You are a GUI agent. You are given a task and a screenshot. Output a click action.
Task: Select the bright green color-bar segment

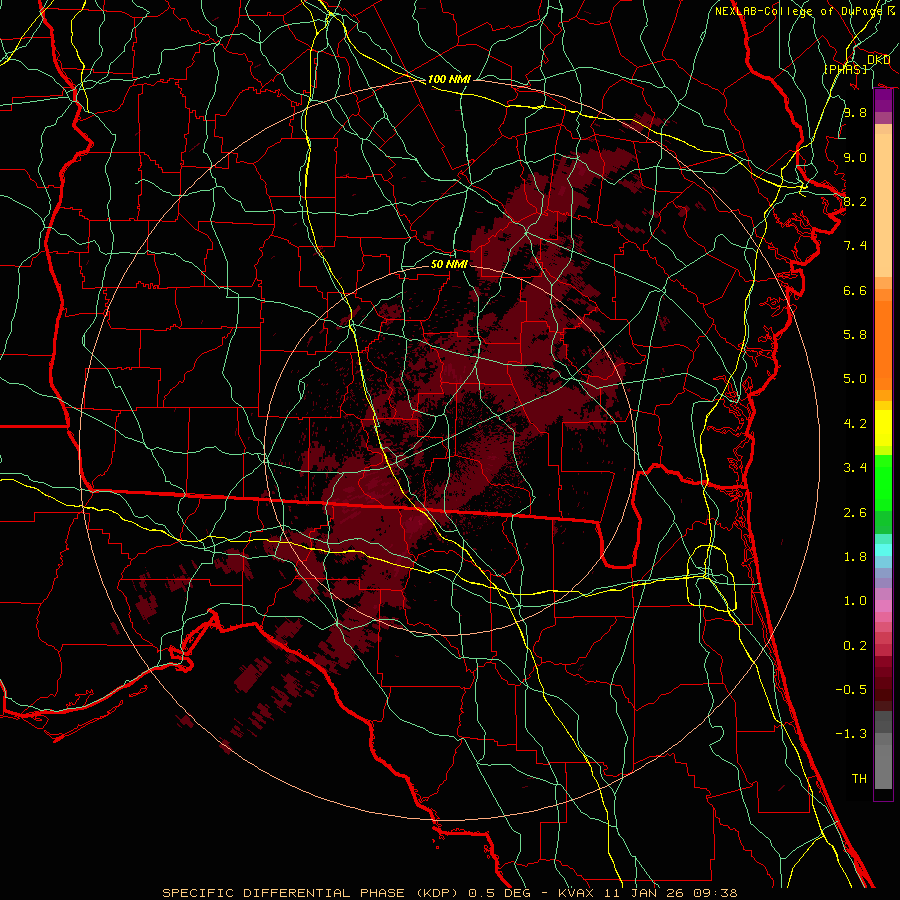tap(883, 482)
